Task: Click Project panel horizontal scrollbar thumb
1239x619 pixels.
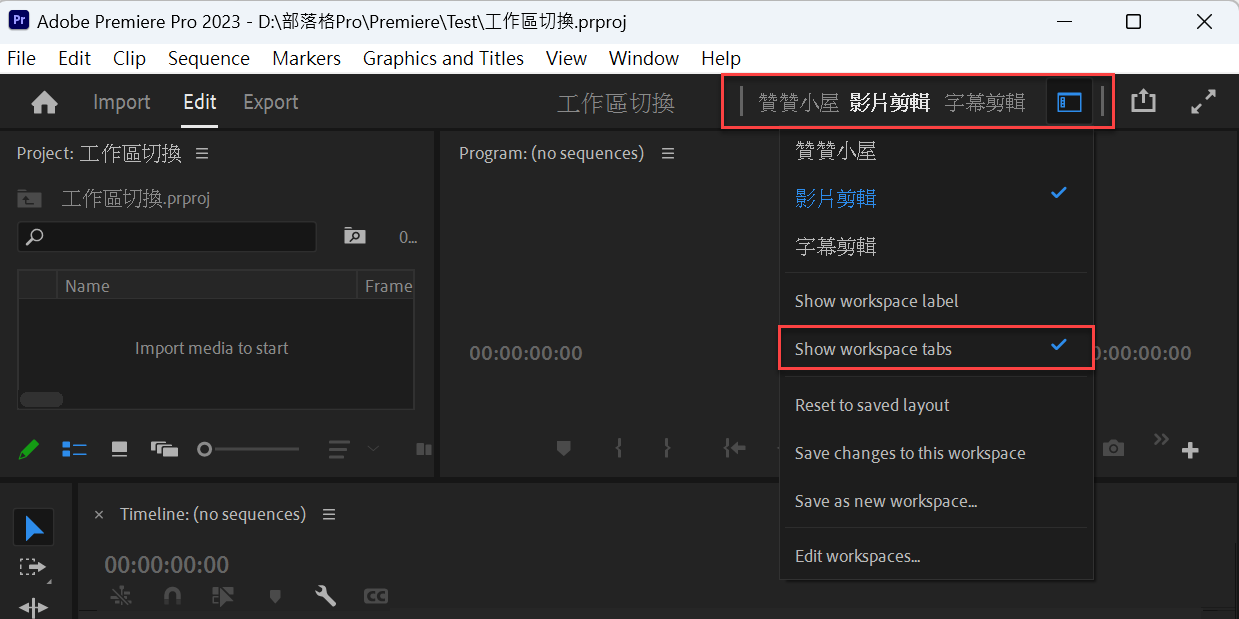Action: [41, 399]
